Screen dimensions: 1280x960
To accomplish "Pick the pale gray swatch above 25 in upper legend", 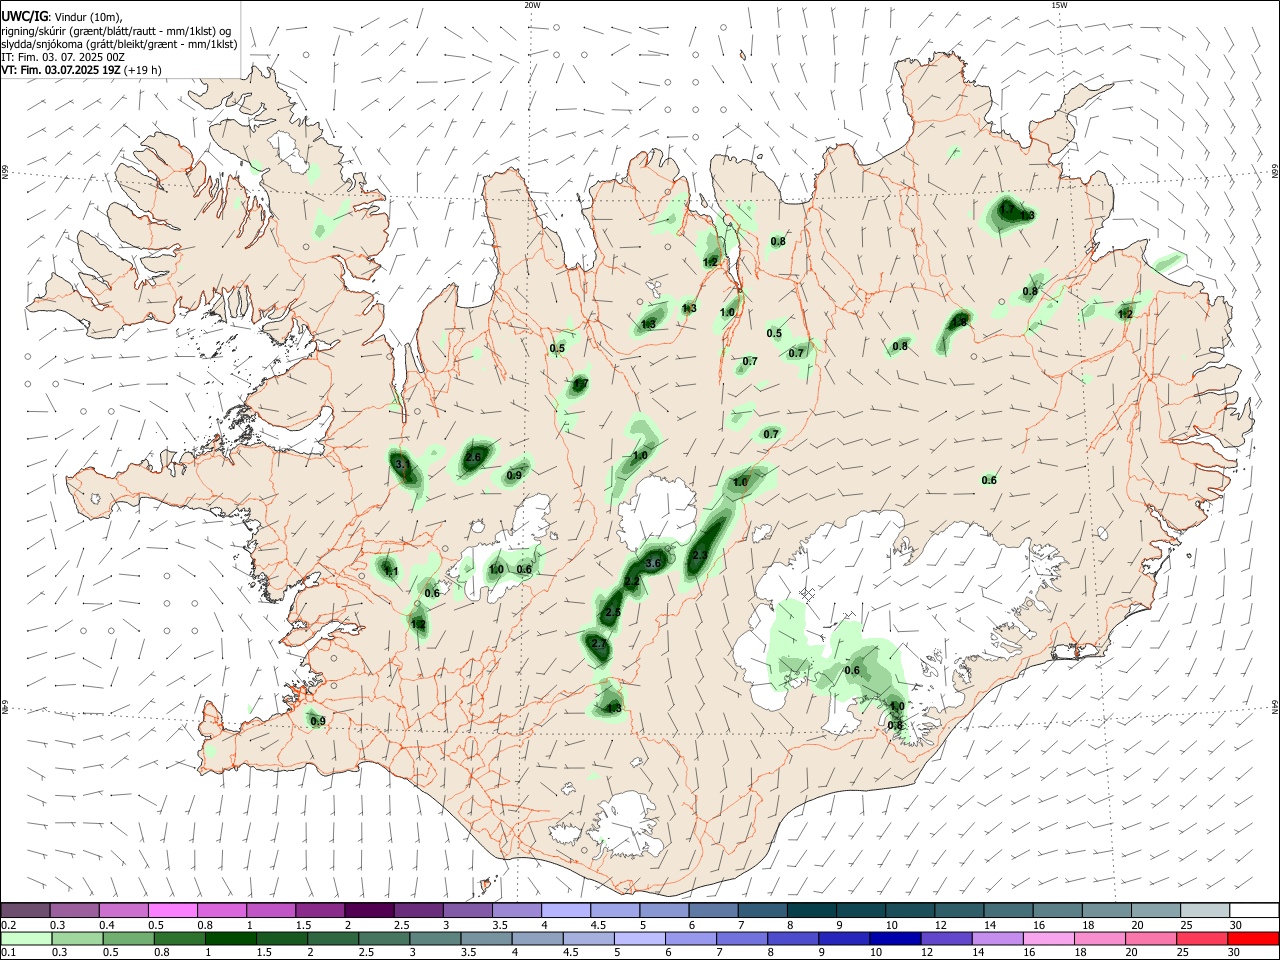I will click(x=1204, y=910).
